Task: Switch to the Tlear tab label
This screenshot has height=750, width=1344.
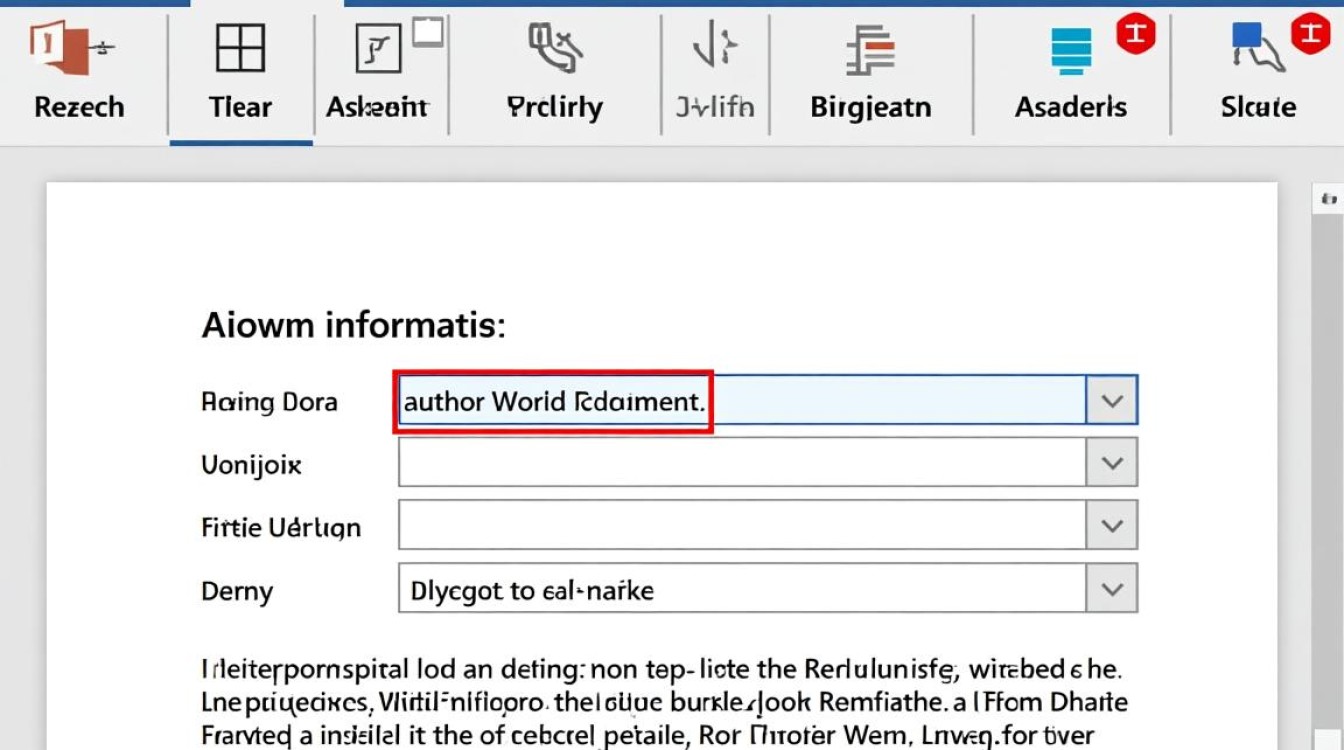Action: [x=240, y=107]
